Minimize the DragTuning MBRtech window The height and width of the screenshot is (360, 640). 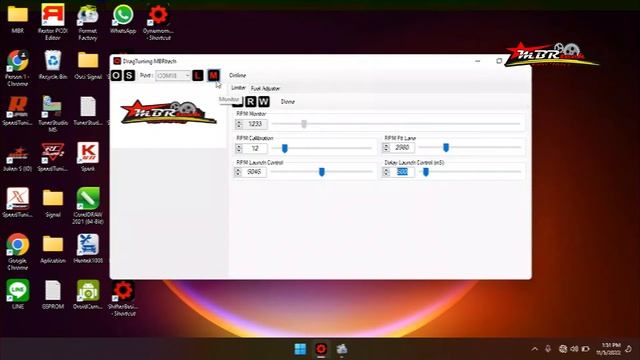tap(478, 61)
